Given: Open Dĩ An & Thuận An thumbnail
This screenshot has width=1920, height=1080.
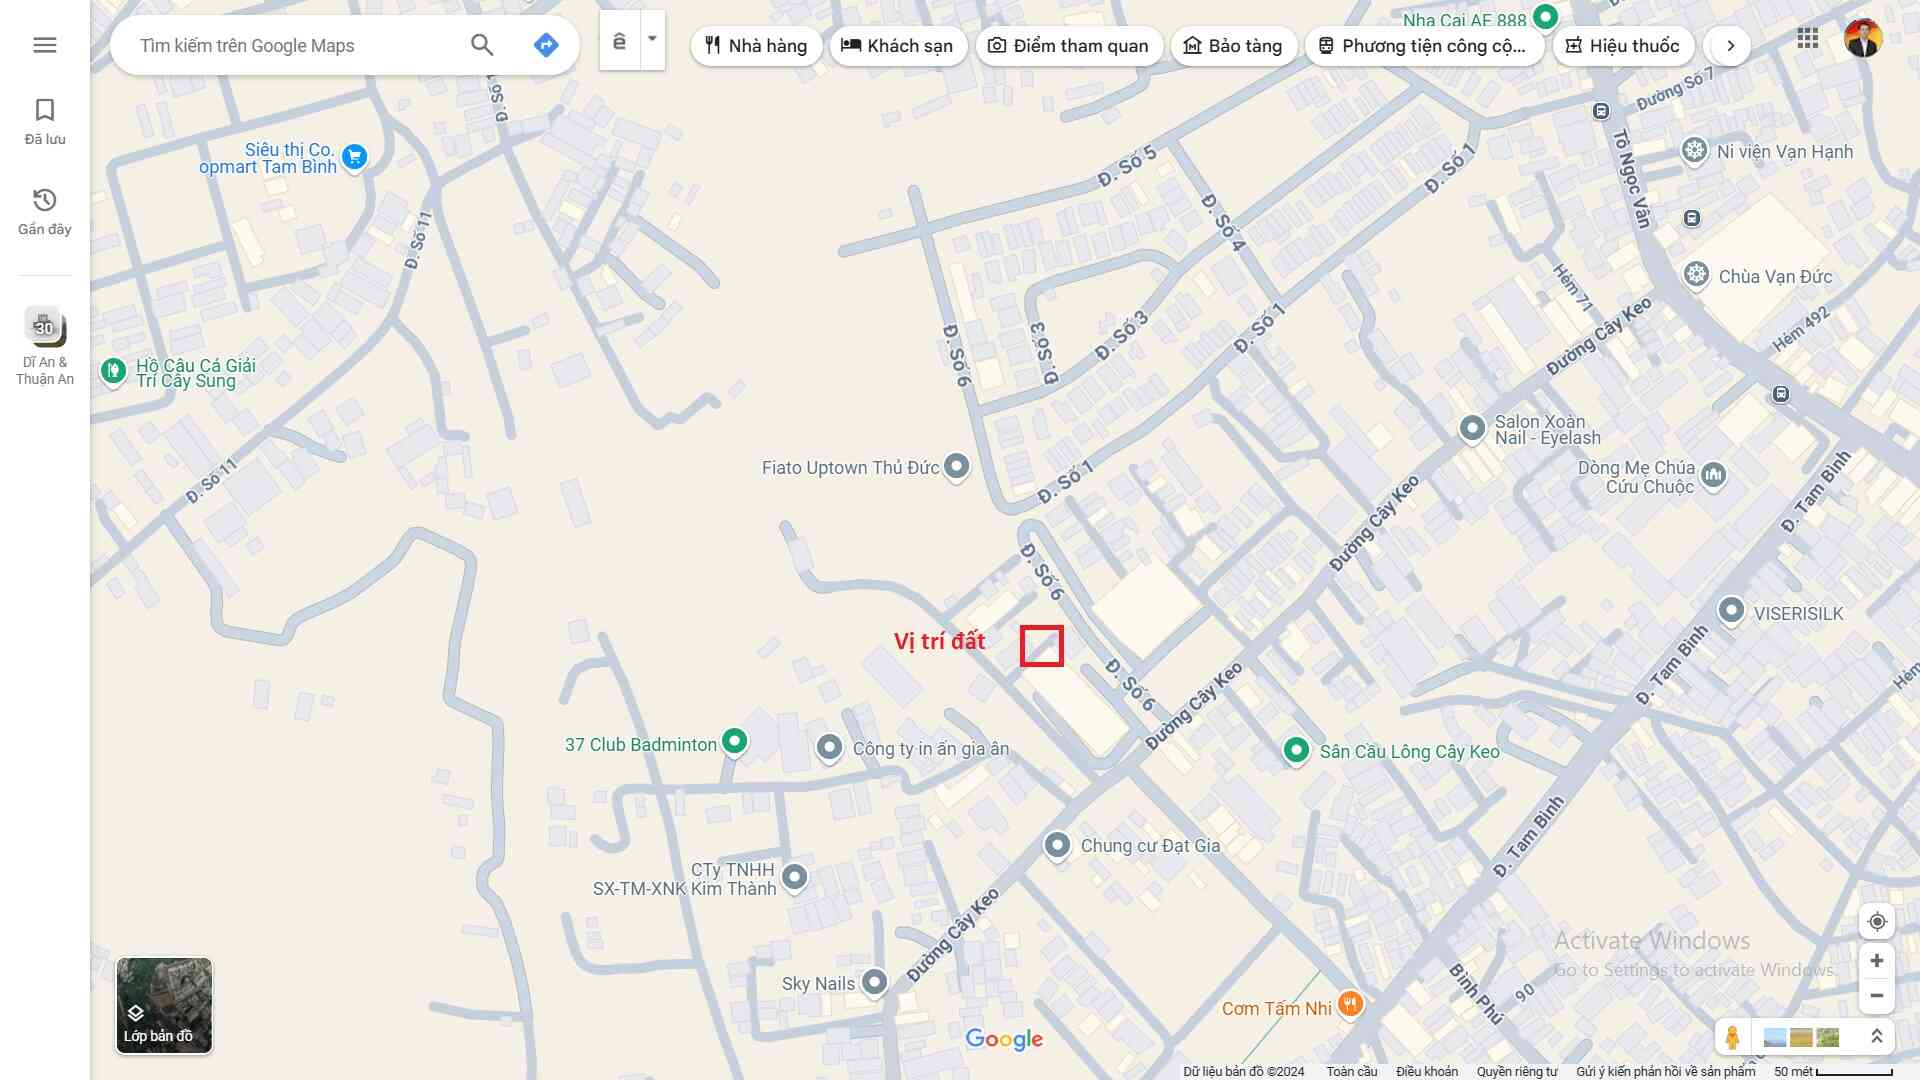Looking at the screenshot, I should click(45, 345).
